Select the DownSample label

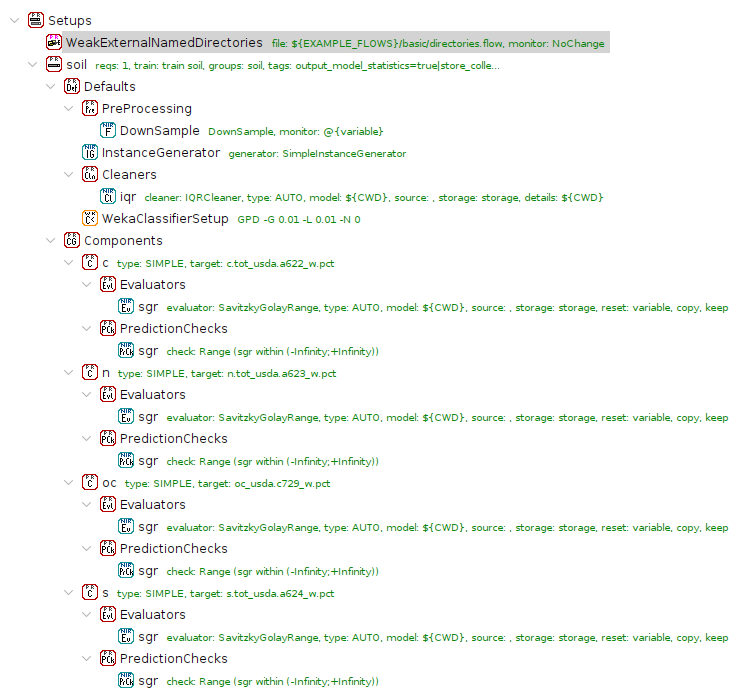(x=160, y=131)
